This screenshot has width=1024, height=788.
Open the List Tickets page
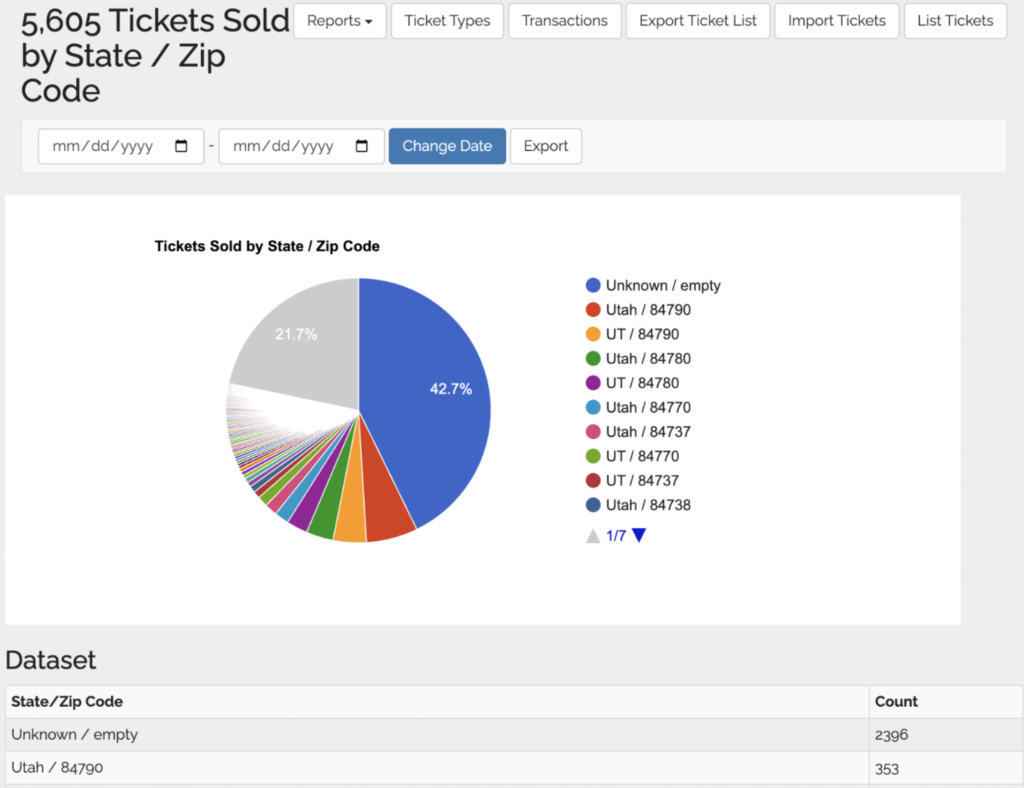[x=955, y=21]
